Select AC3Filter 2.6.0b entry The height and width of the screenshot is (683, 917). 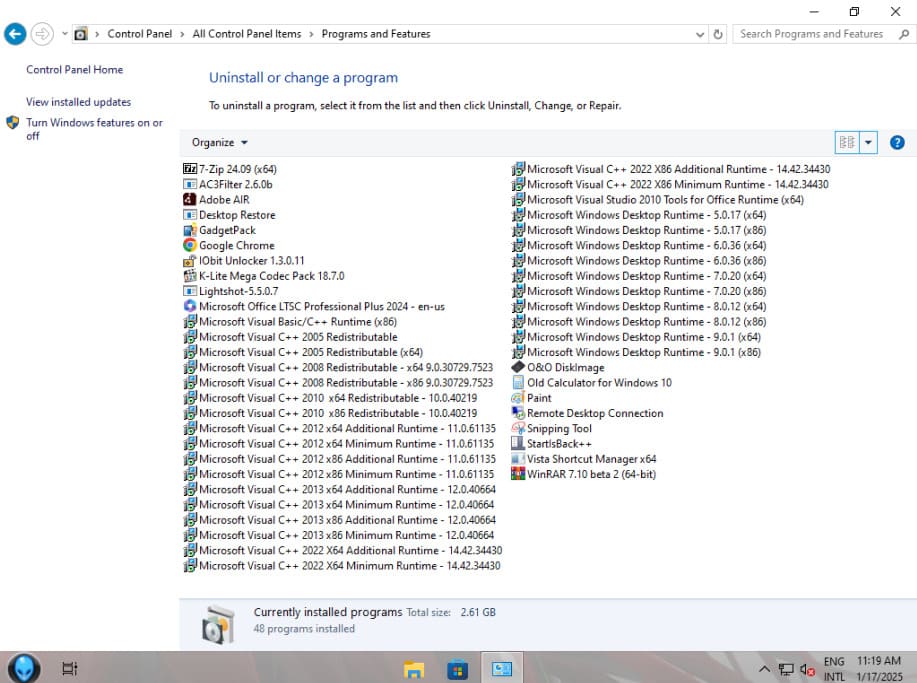click(x=228, y=184)
